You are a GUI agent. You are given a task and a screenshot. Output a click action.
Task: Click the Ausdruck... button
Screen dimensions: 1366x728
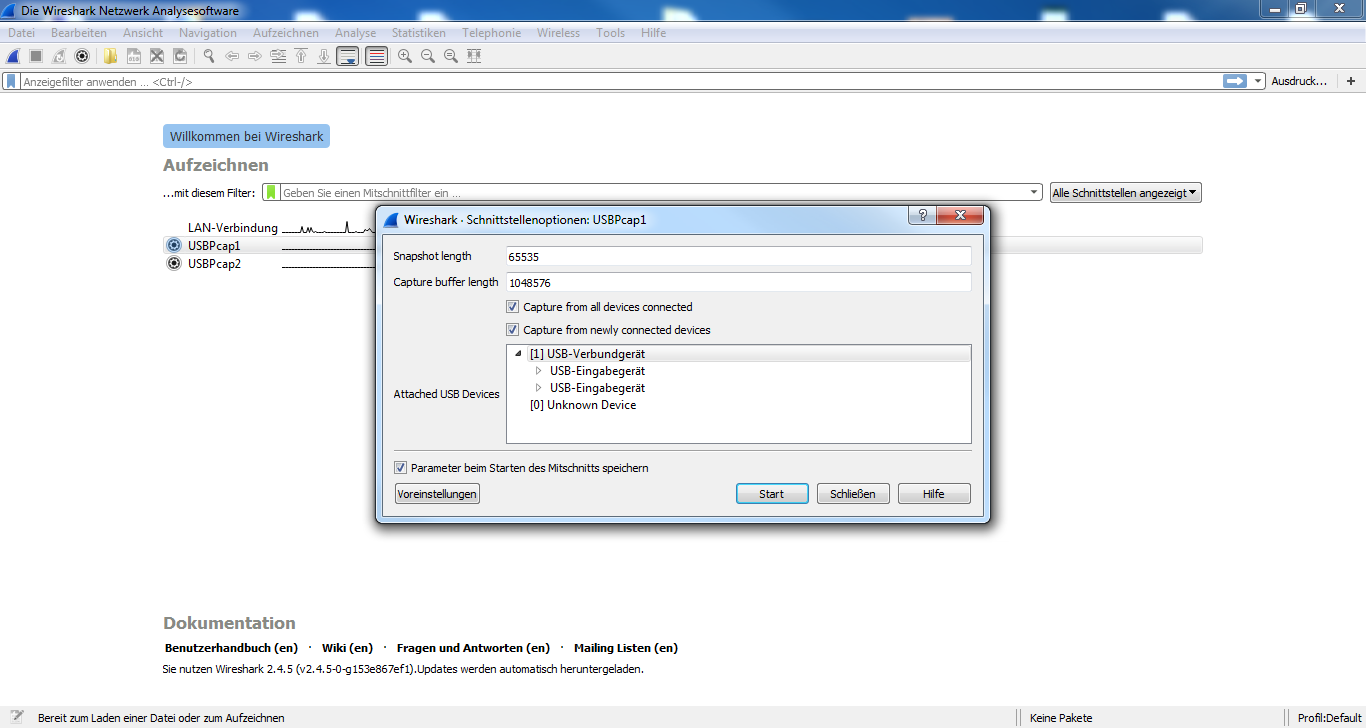(1299, 81)
